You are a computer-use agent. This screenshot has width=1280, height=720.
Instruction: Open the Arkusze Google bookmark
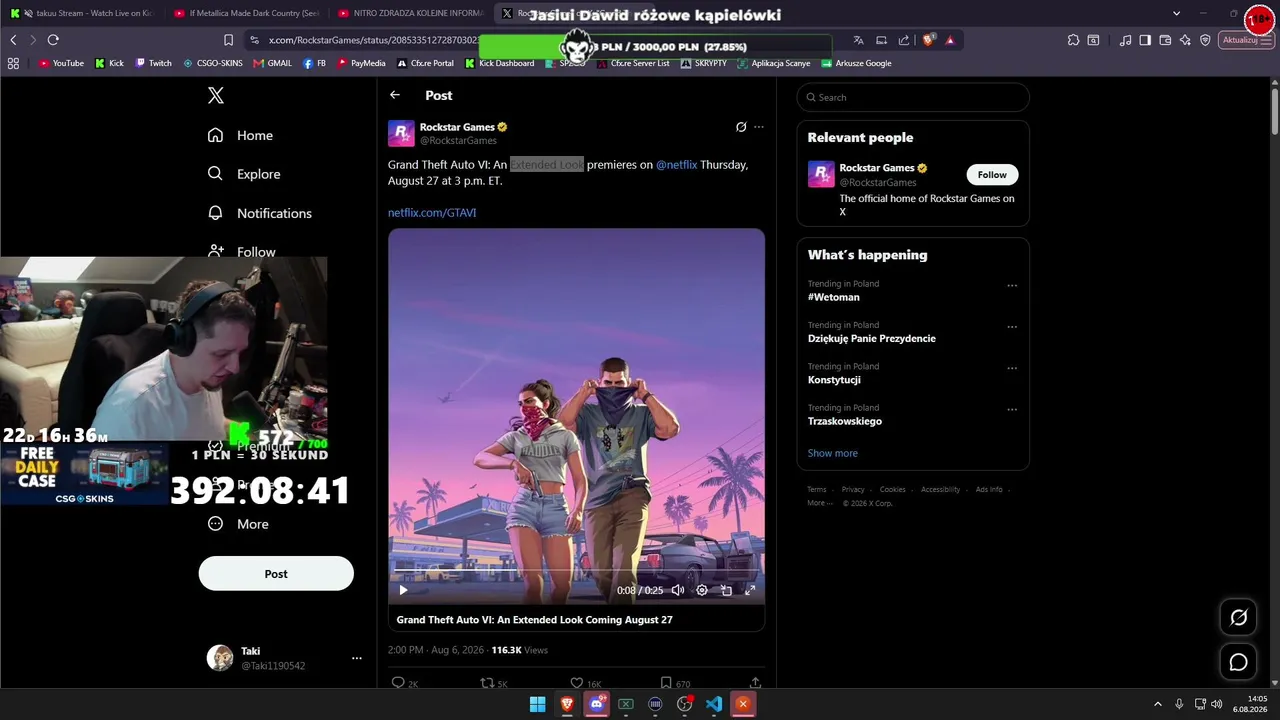(856, 63)
